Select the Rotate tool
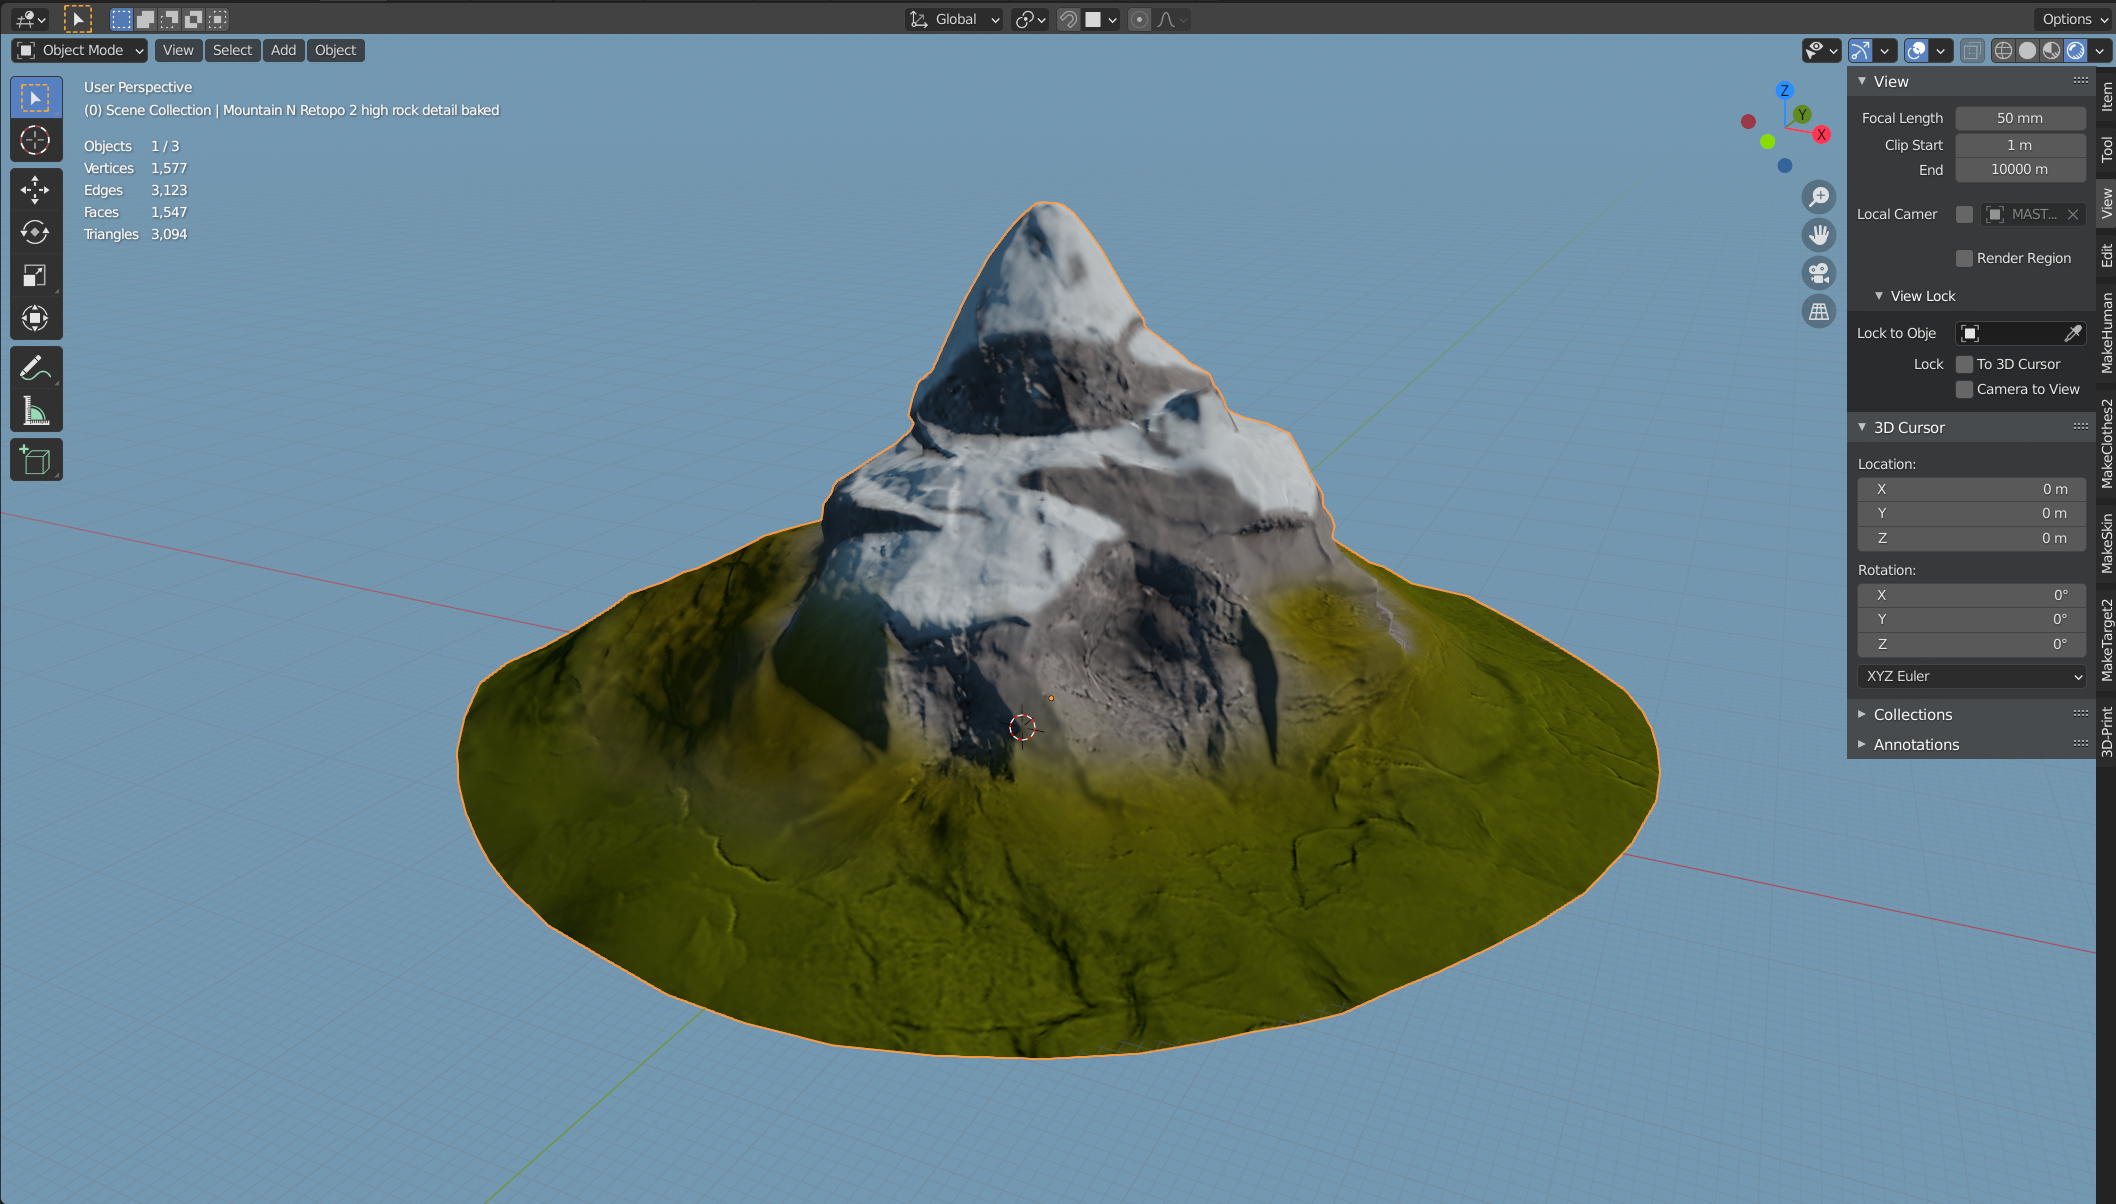This screenshot has height=1204, width=2116. [35, 233]
